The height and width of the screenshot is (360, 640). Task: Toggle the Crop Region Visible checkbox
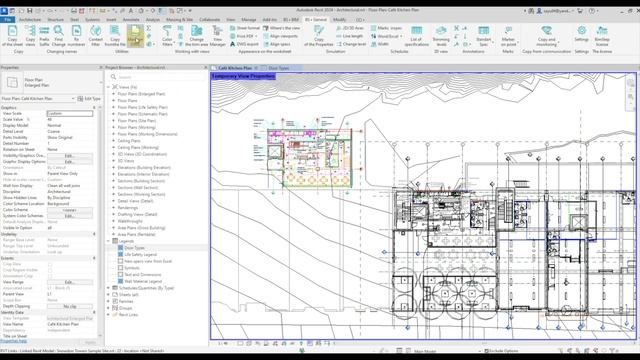point(50,270)
